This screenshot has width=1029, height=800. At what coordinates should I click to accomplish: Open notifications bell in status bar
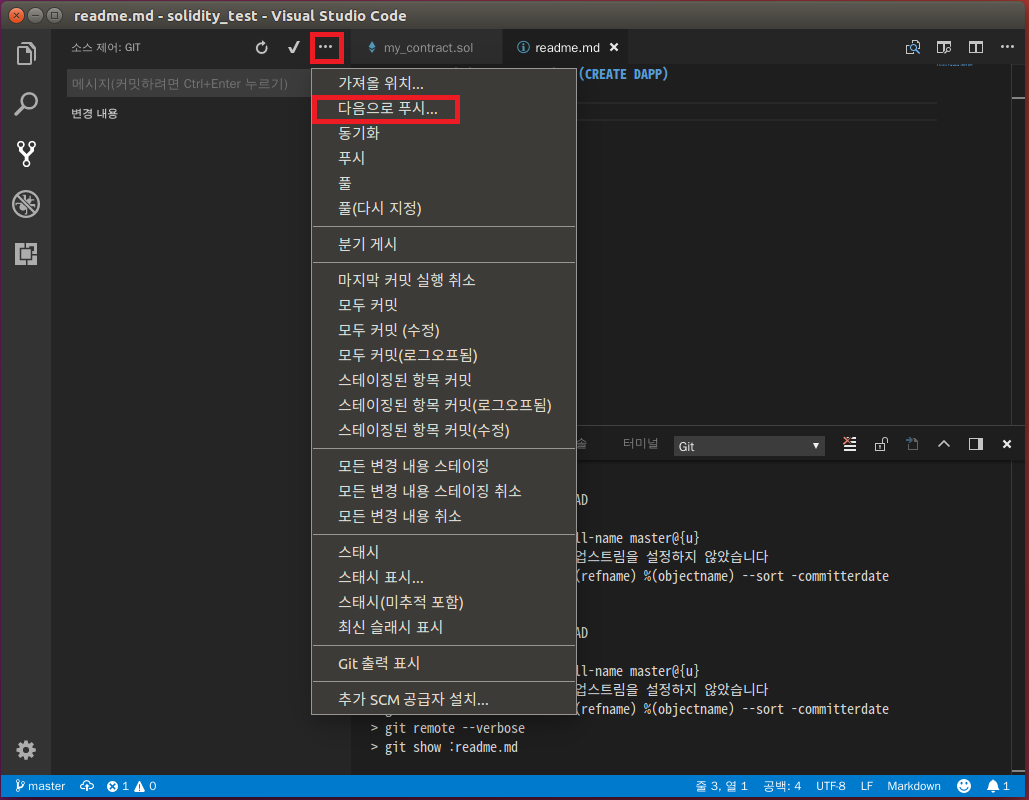998,786
